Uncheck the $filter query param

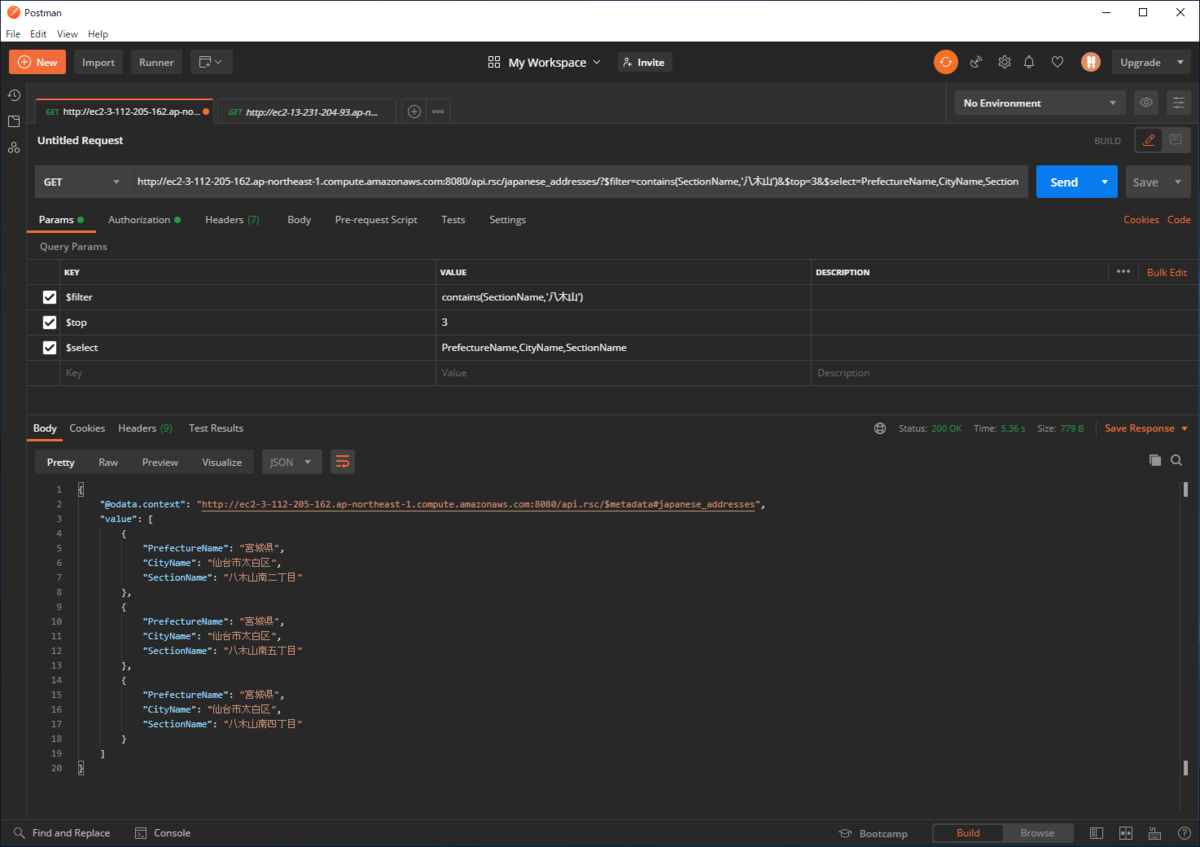pyautogui.click(x=50, y=297)
